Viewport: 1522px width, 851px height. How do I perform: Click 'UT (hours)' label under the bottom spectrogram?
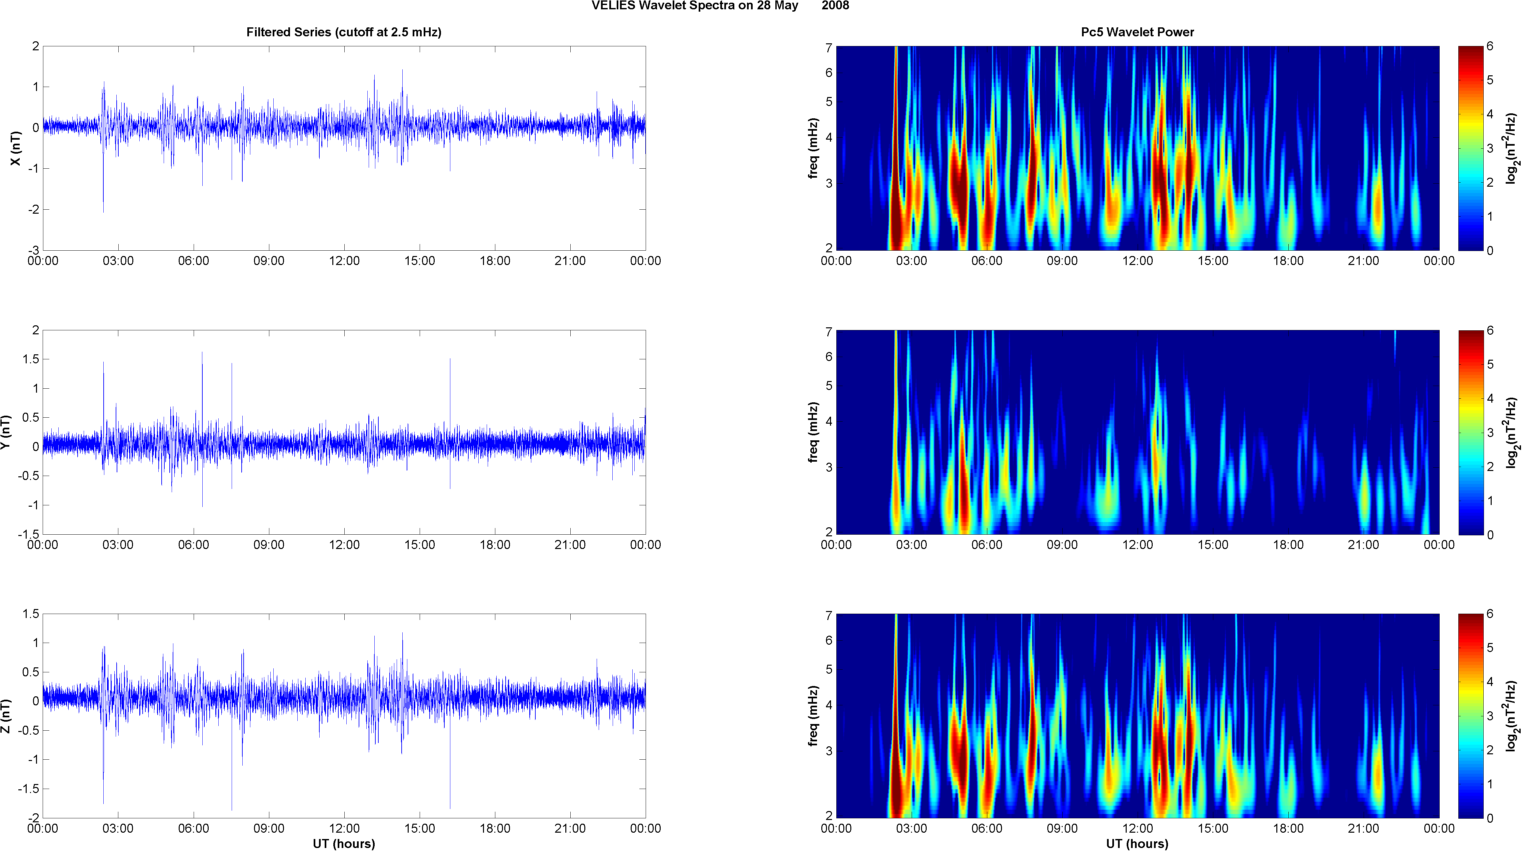click(x=1137, y=844)
